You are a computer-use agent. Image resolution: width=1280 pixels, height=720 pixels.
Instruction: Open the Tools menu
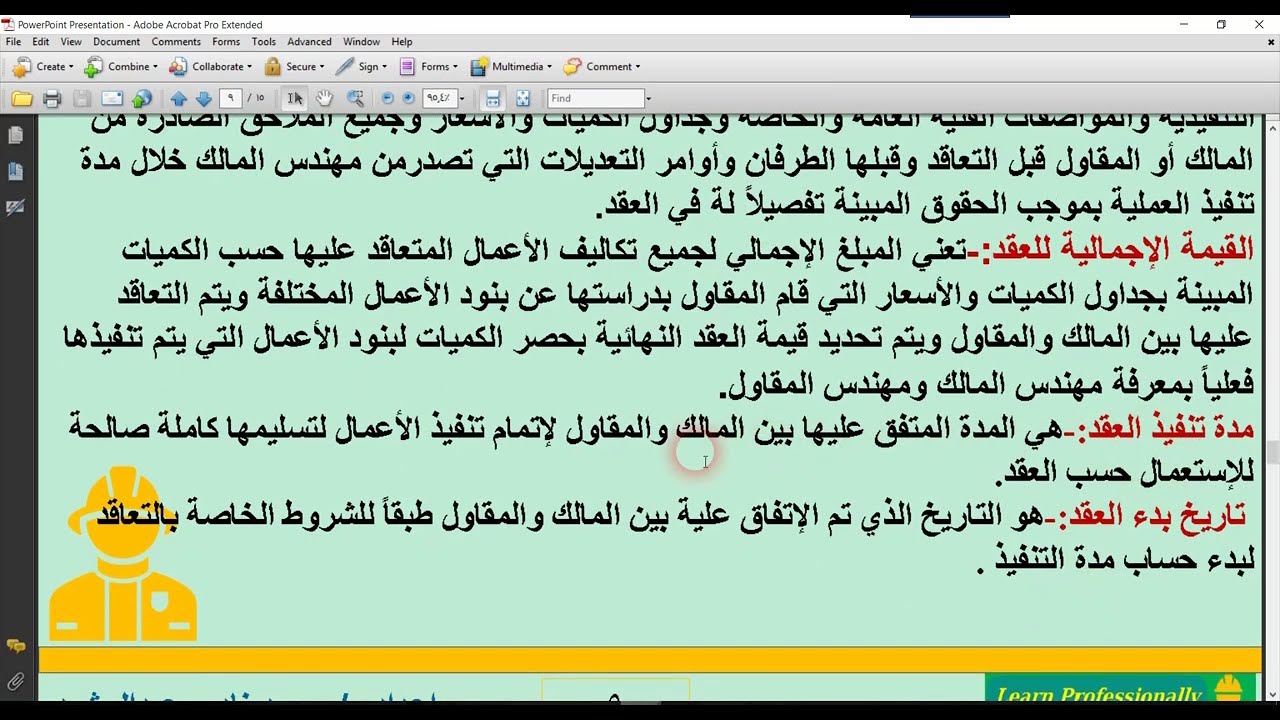[264, 42]
